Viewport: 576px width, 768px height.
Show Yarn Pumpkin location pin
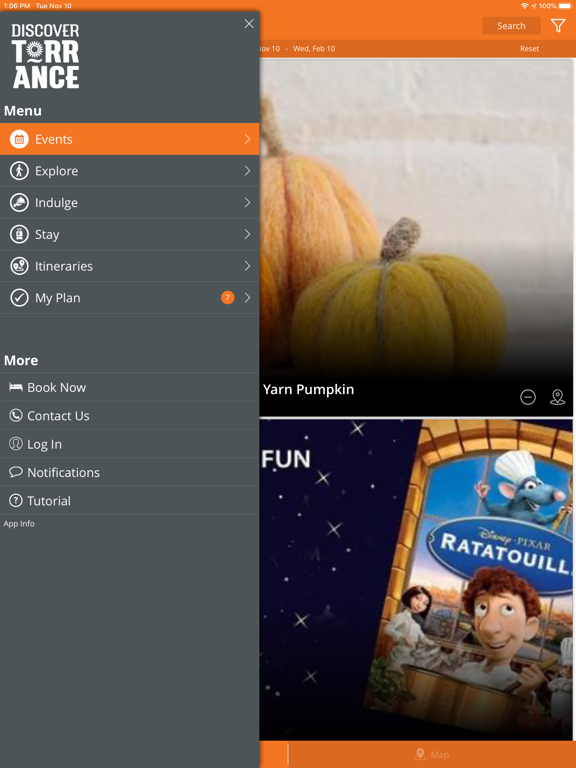pos(557,397)
